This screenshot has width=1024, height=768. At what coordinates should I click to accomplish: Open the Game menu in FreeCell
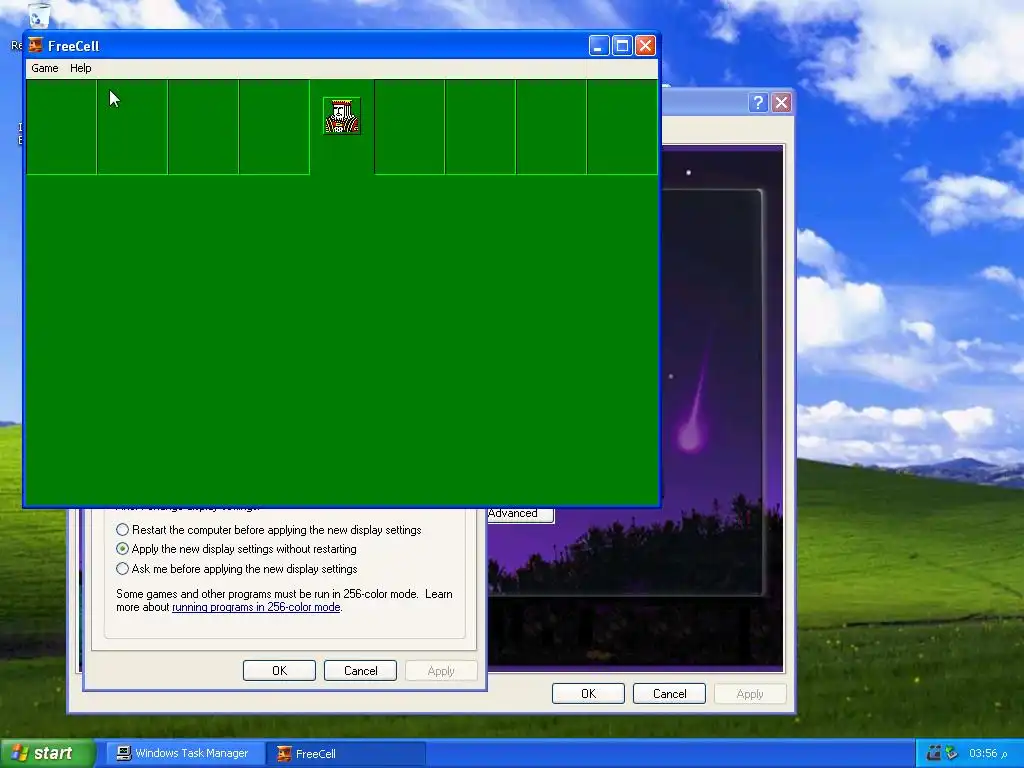click(x=44, y=68)
